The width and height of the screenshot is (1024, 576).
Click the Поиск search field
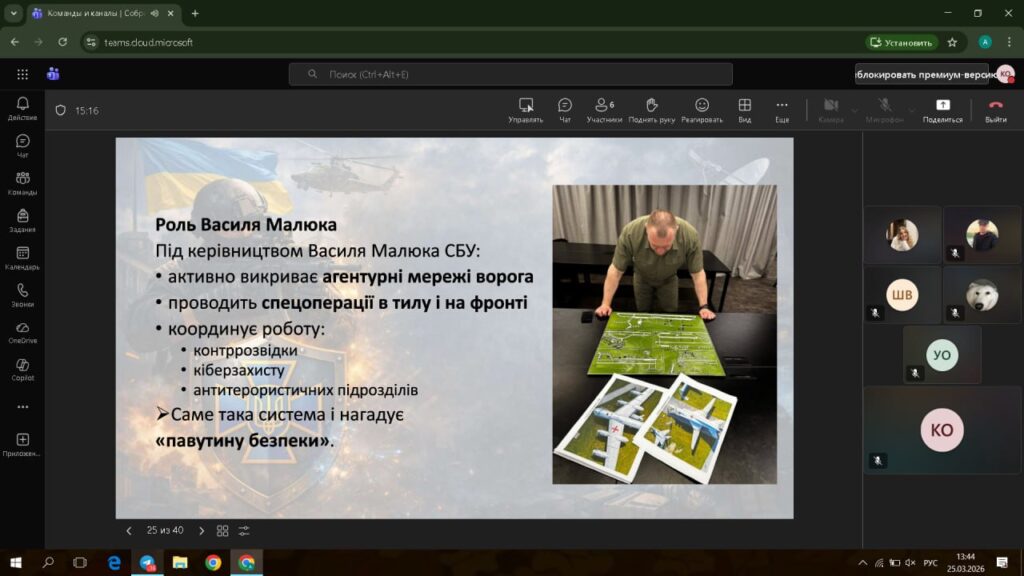[x=510, y=74]
